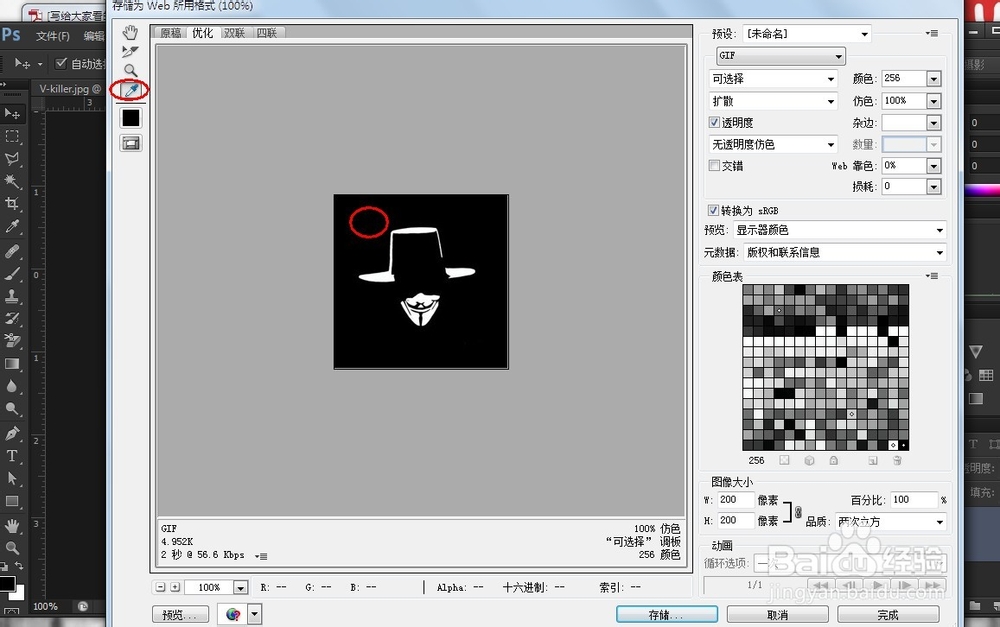Open the 无透明度仿色 dropdown
The width and height of the screenshot is (1000, 627).
point(773,145)
